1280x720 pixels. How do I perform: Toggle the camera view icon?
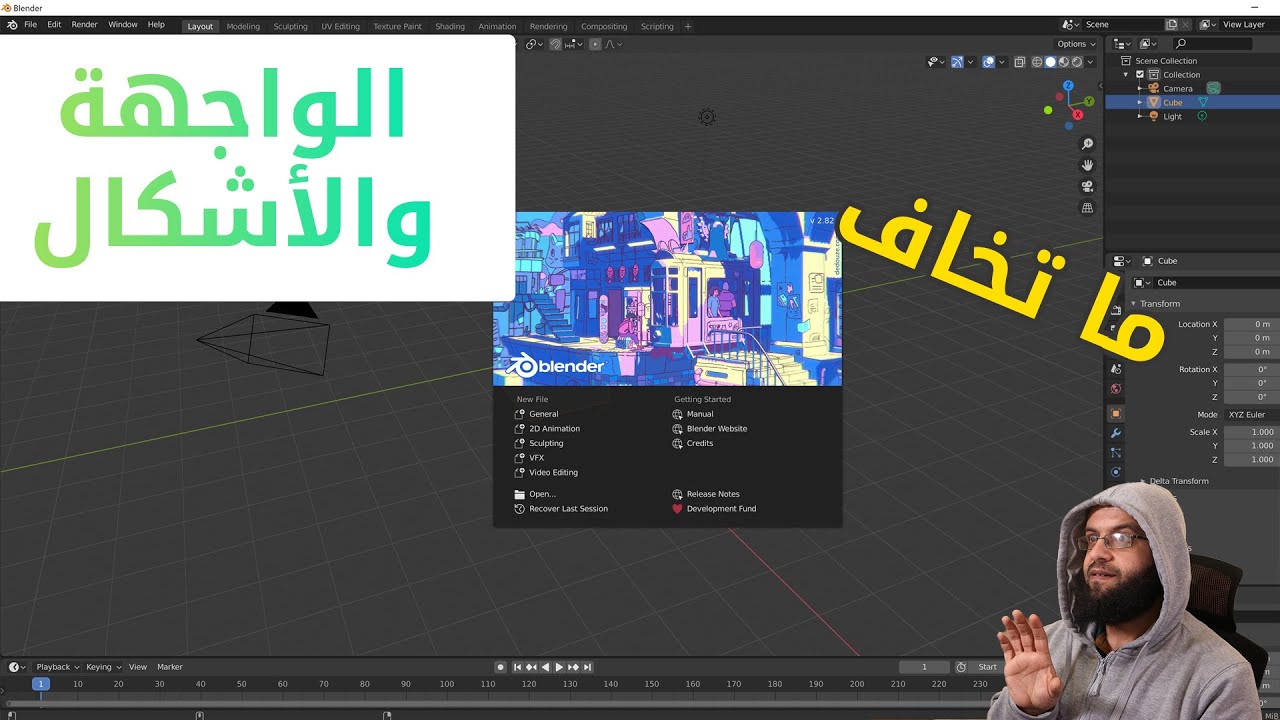[1088, 187]
